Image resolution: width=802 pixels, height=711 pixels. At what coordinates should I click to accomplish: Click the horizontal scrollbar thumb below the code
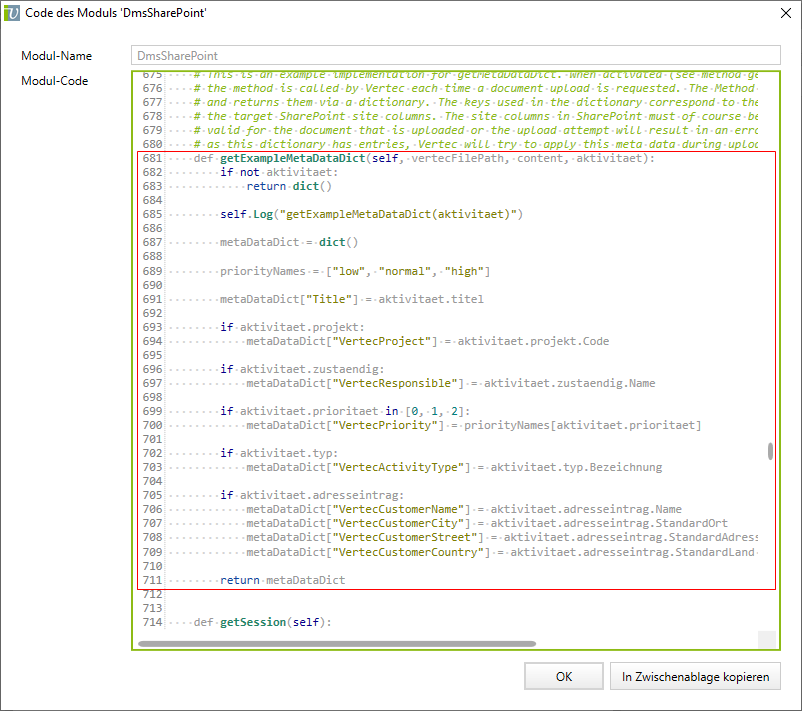336,644
